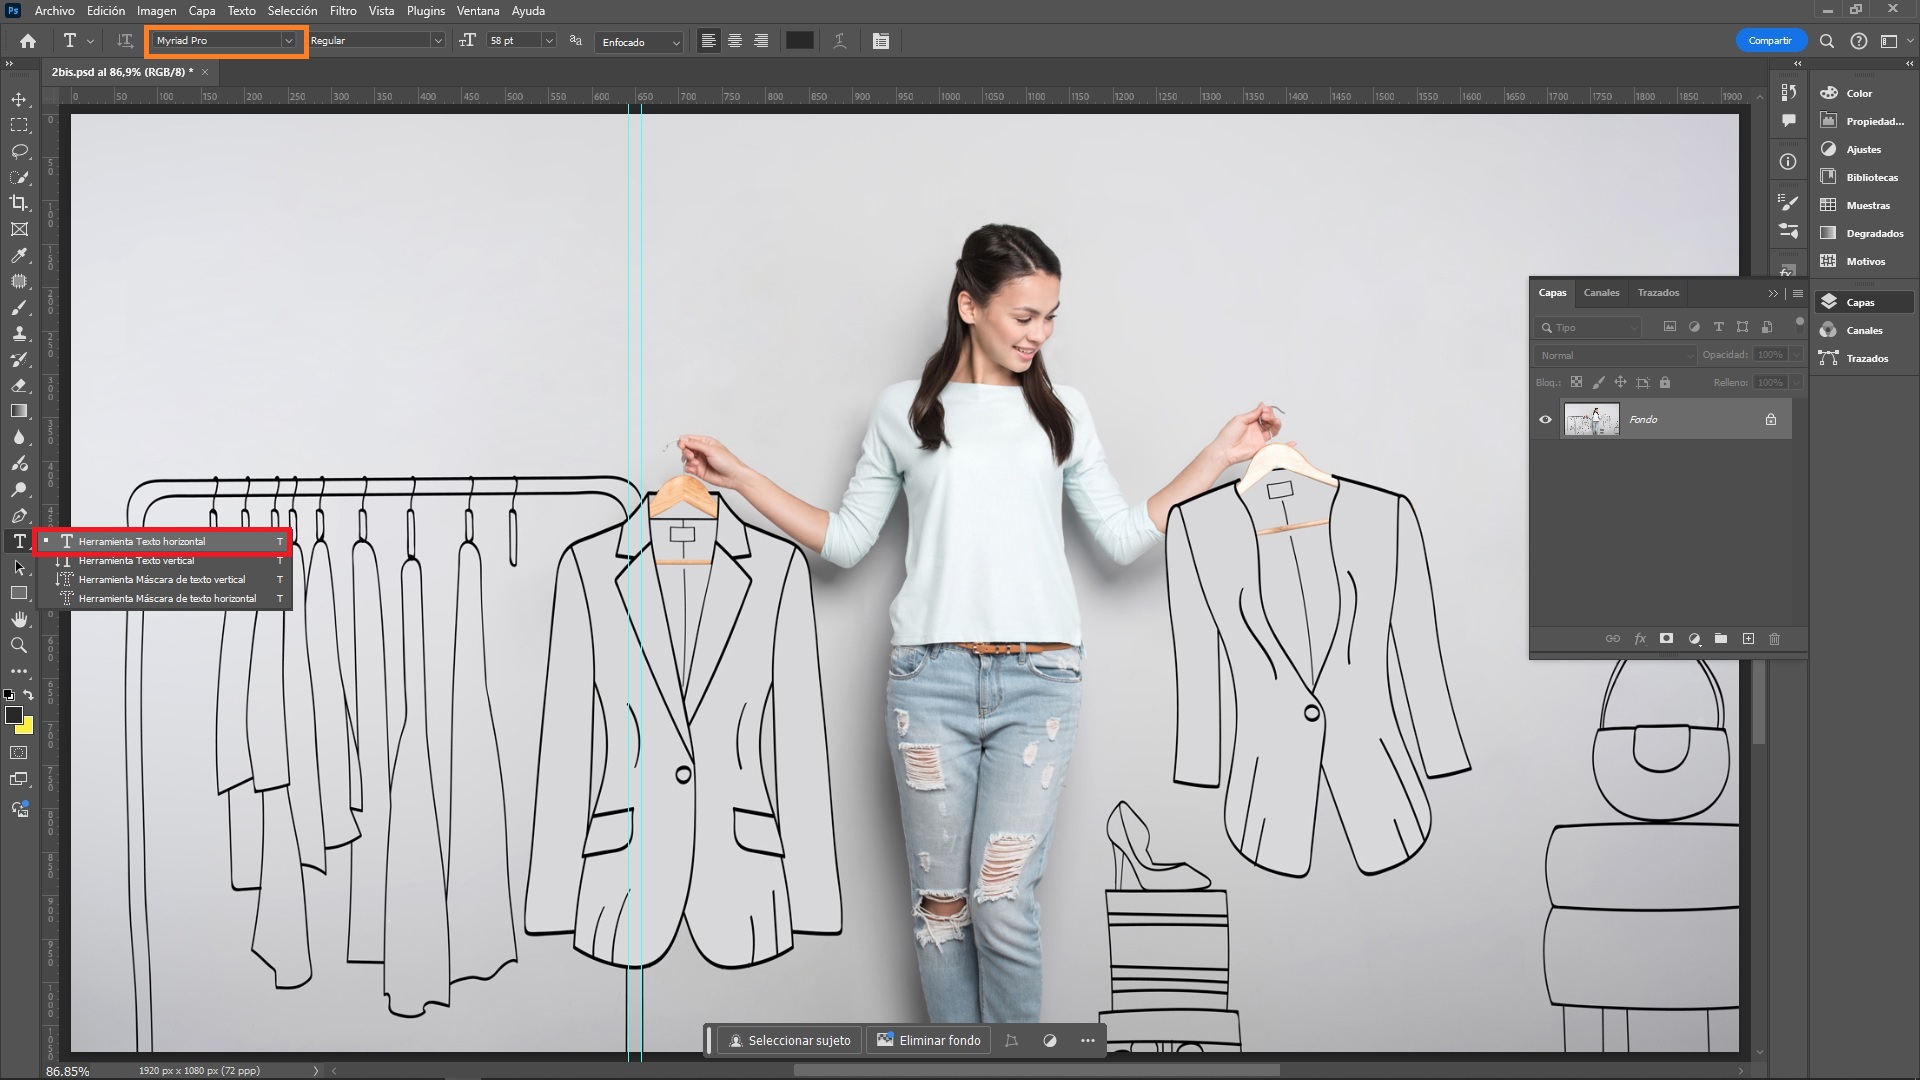
Task: Select the Clone Stamp tool
Action: click(19, 333)
